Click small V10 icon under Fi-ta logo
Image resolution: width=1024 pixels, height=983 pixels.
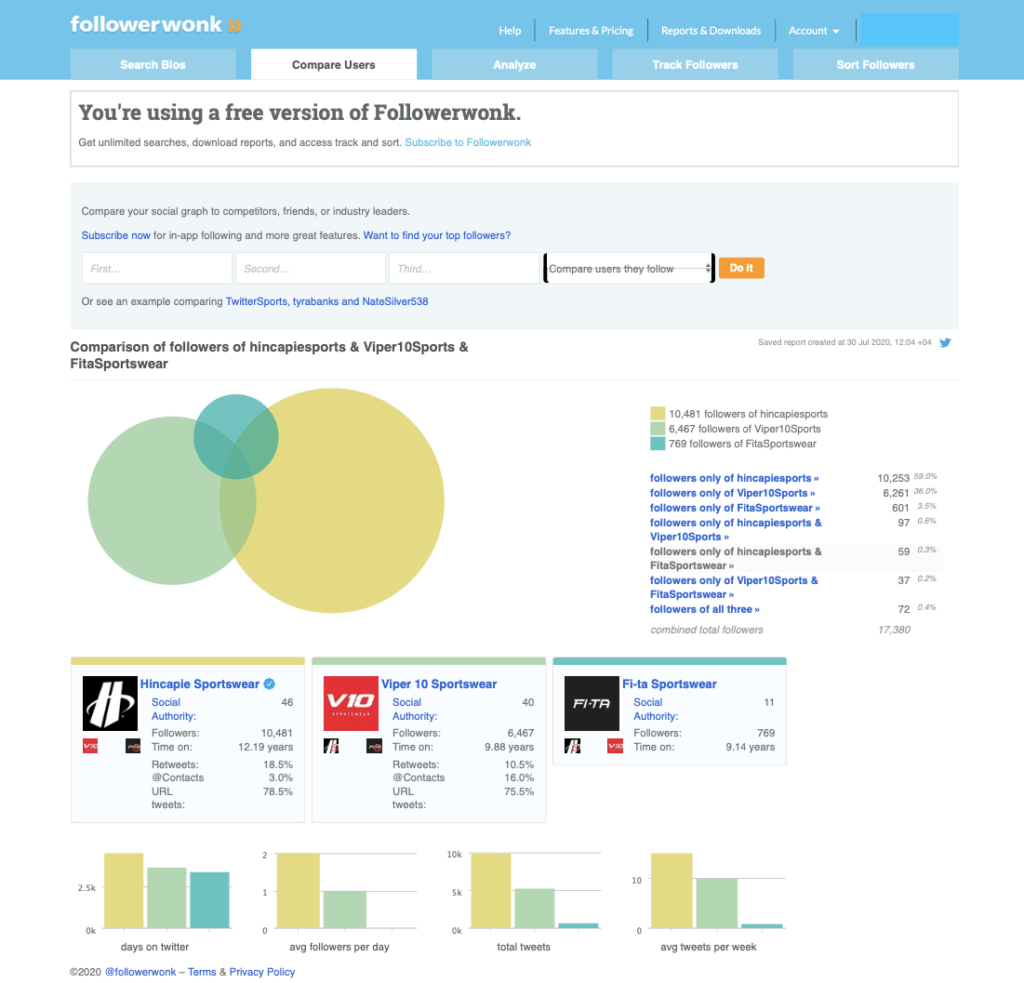[615, 746]
